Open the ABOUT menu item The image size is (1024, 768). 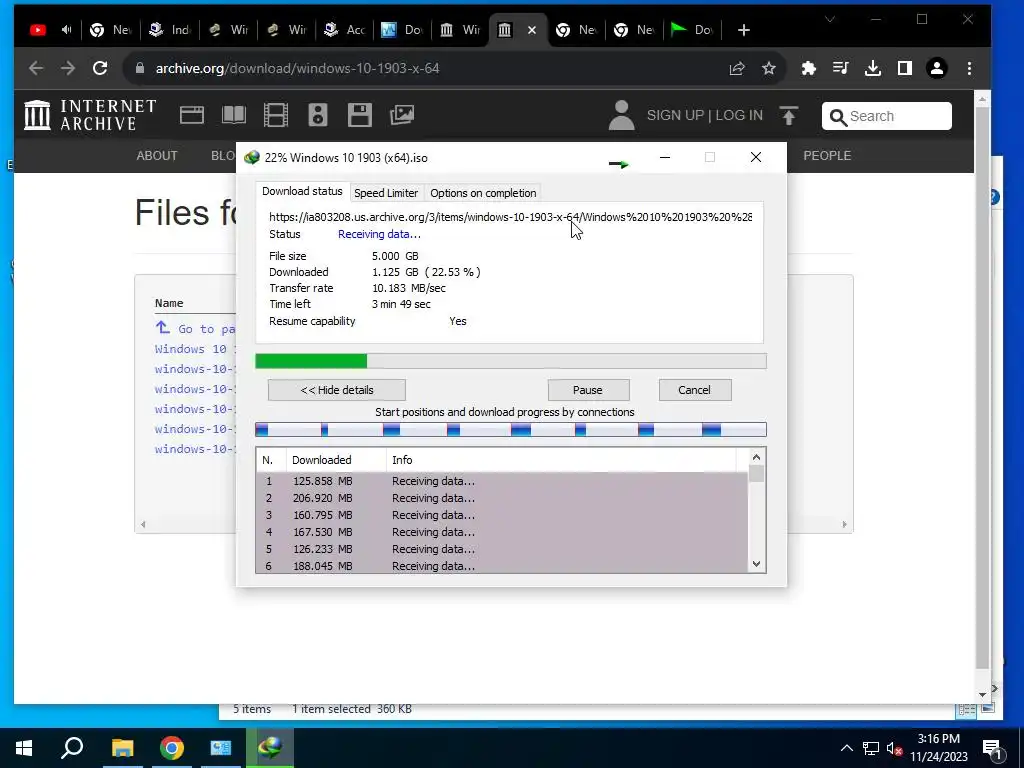[157, 155]
